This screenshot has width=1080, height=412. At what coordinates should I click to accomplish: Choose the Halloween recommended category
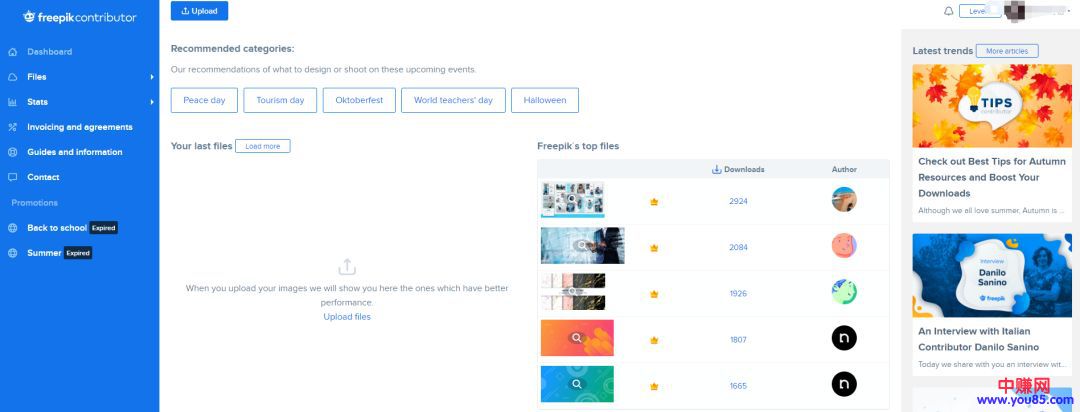click(544, 100)
